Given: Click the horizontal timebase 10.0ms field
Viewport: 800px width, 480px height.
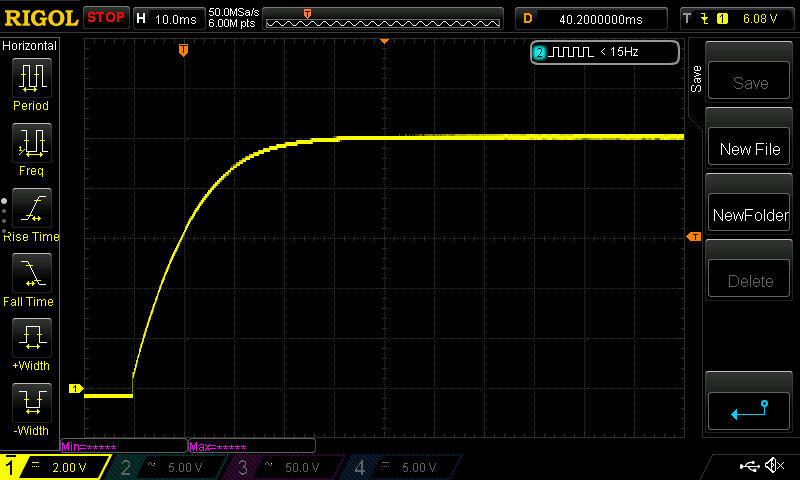Looking at the screenshot, I should [x=168, y=19].
